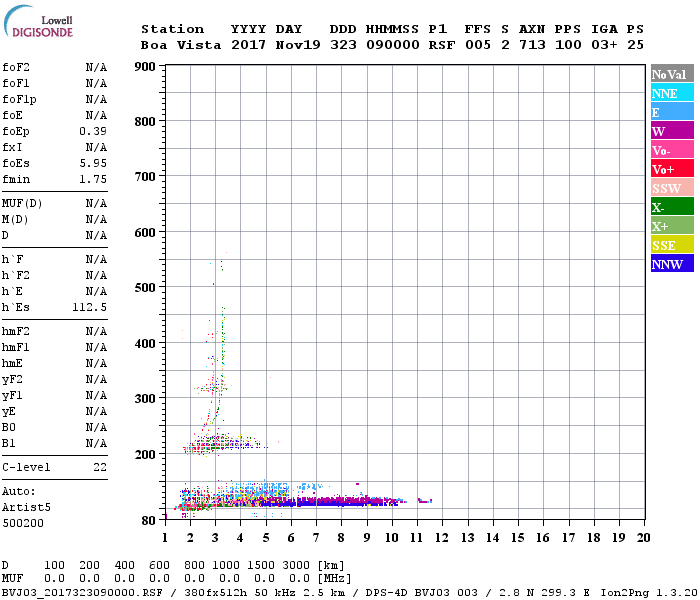Image resolution: width=700 pixels, height=600 pixels.
Task: Select the Artist5 auto-scaling label
Action: (x=24, y=507)
